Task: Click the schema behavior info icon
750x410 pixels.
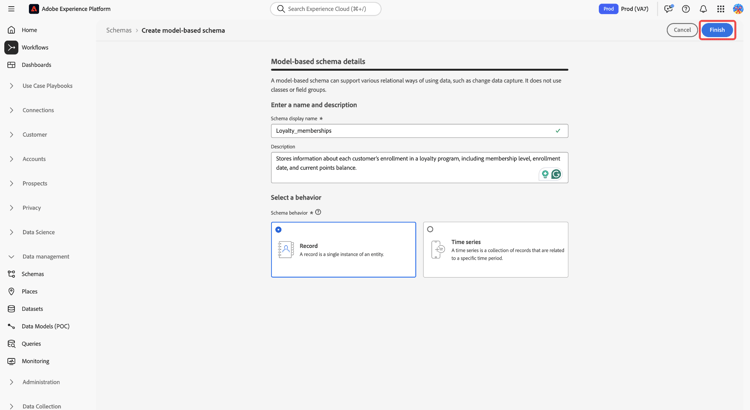Action: (x=318, y=212)
